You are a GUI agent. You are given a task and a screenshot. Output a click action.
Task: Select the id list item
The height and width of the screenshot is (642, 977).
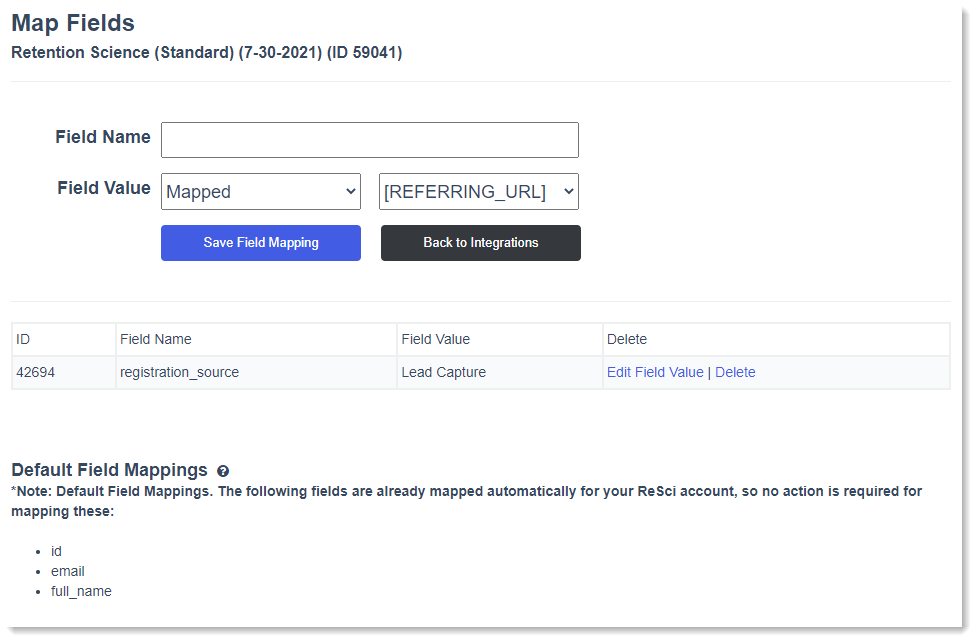(x=56, y=551)
